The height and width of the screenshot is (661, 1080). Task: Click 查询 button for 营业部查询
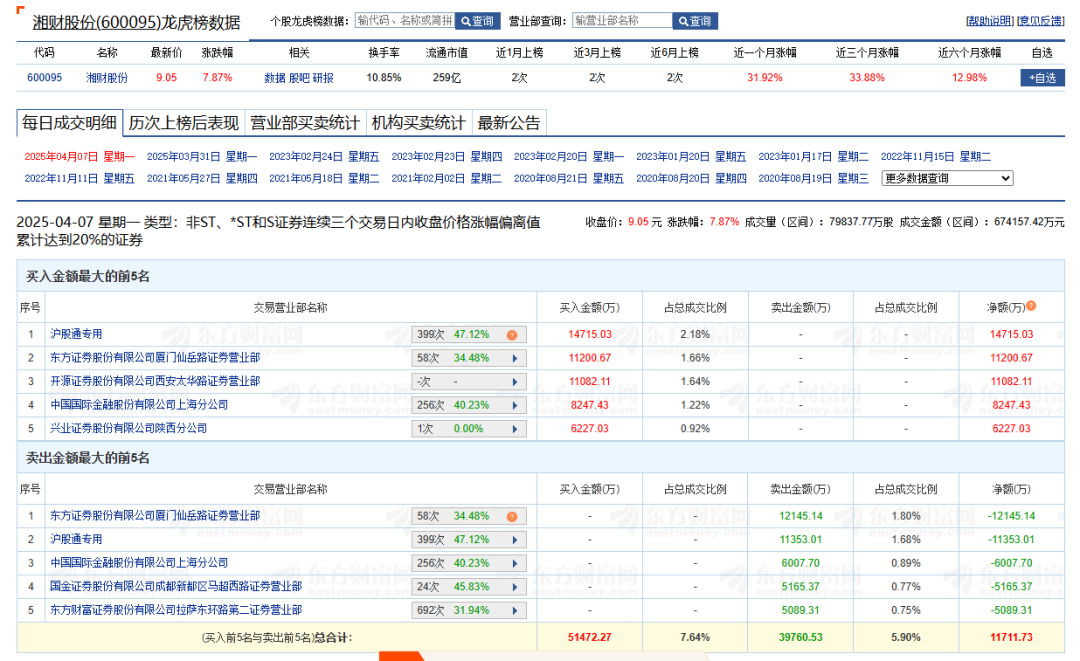click(x=695, y=21)
